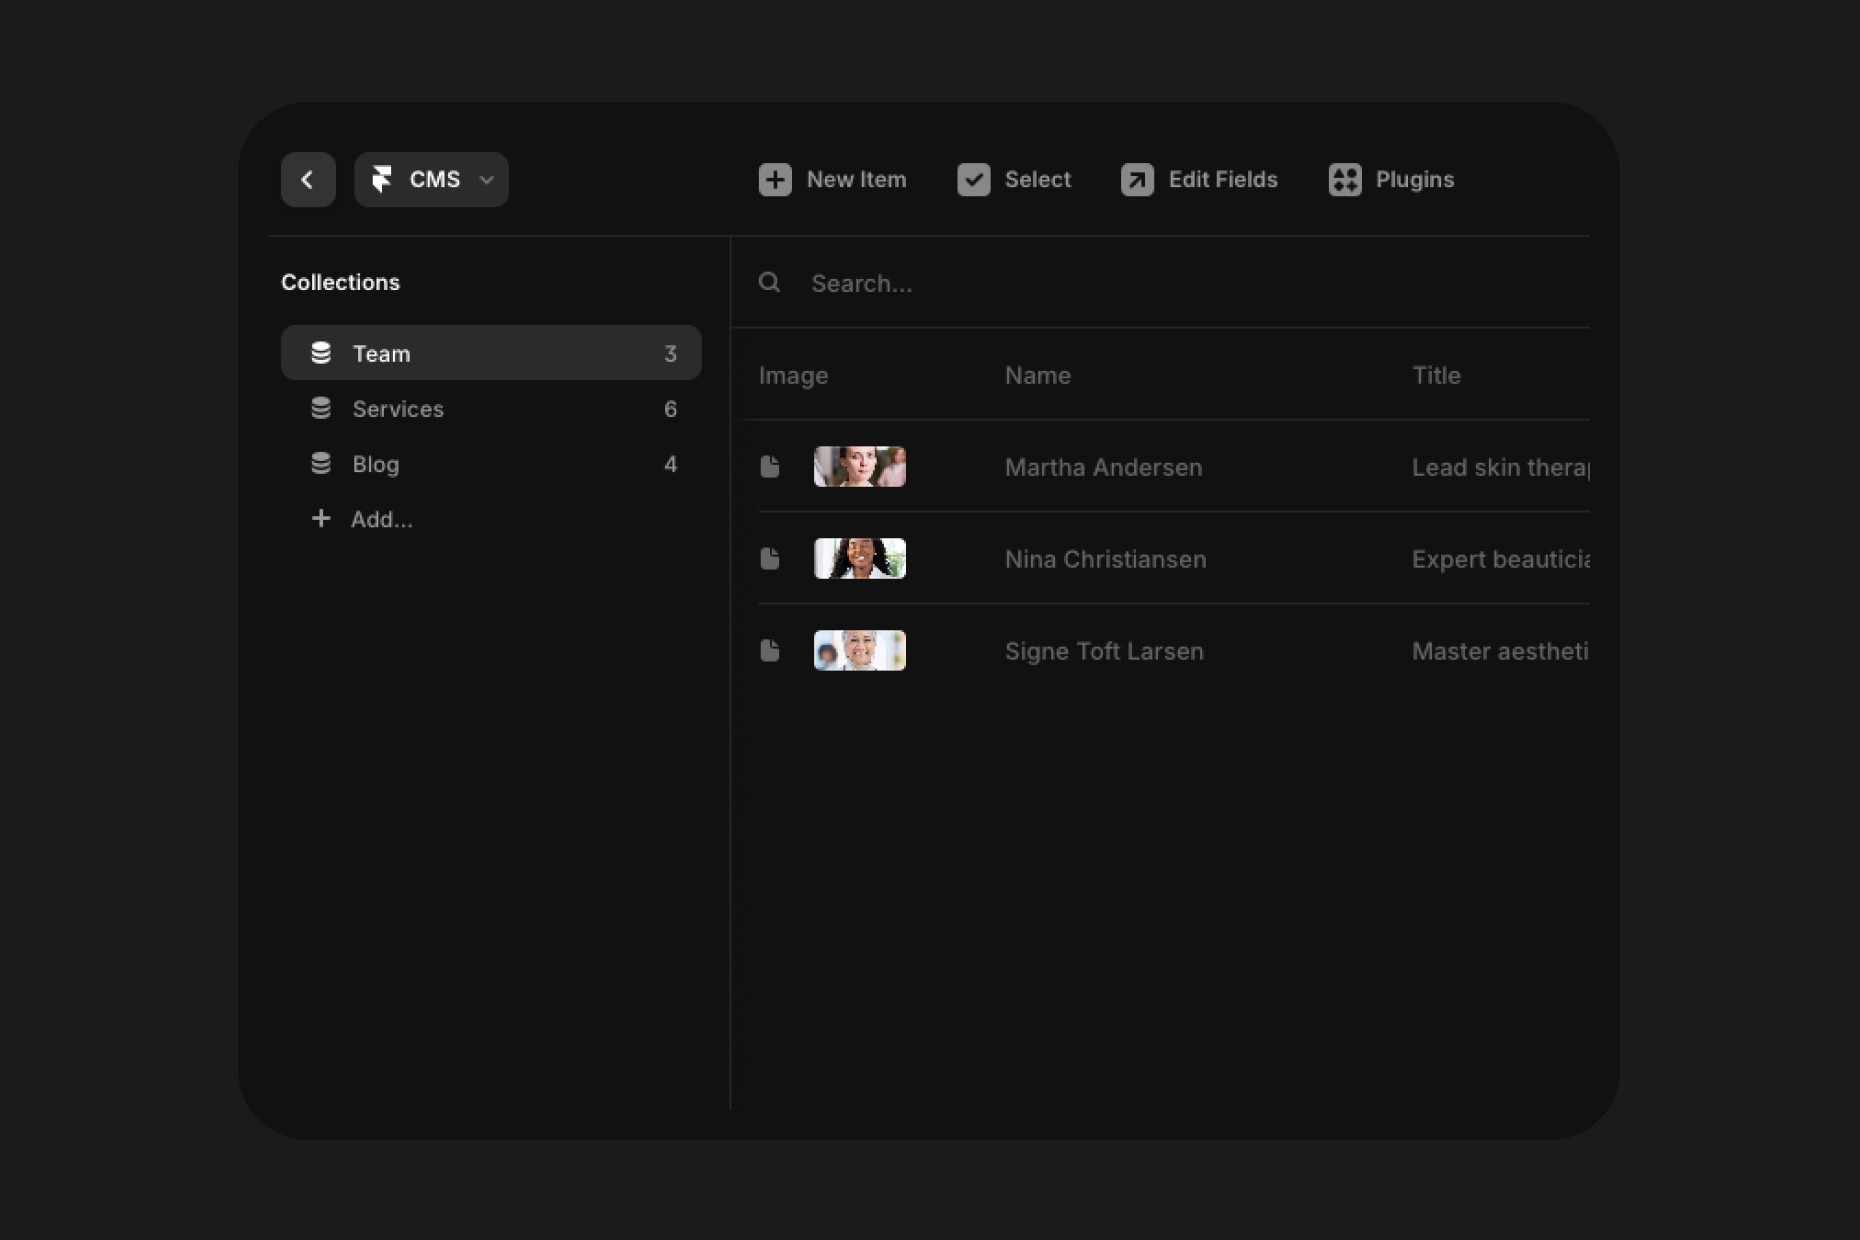
Task: Click the diagonal arrow icon for Edit Fields
Action: click(1135, 180)
